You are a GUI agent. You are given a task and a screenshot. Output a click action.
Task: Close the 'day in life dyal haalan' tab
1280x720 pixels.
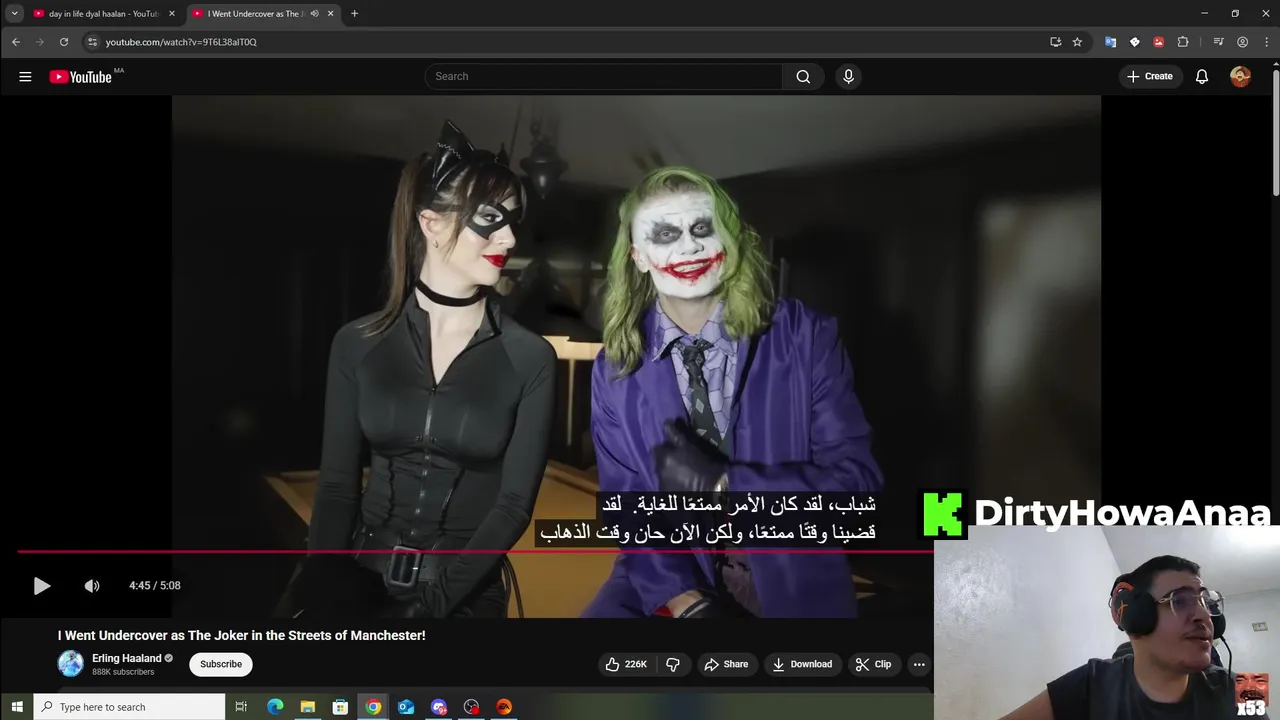coord(172,14)
